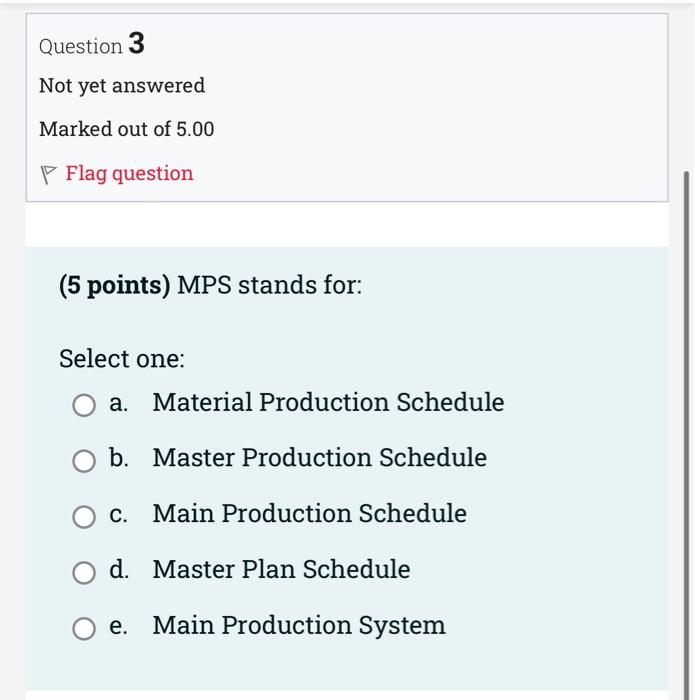Click the 'Marked out of 5.00' text
The width and height of the screenshot is (695, 700).
pos(126,130)
